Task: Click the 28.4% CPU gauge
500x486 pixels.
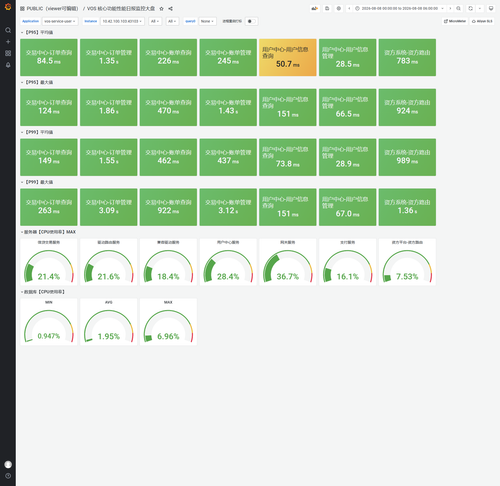Action: pos(228,262)
